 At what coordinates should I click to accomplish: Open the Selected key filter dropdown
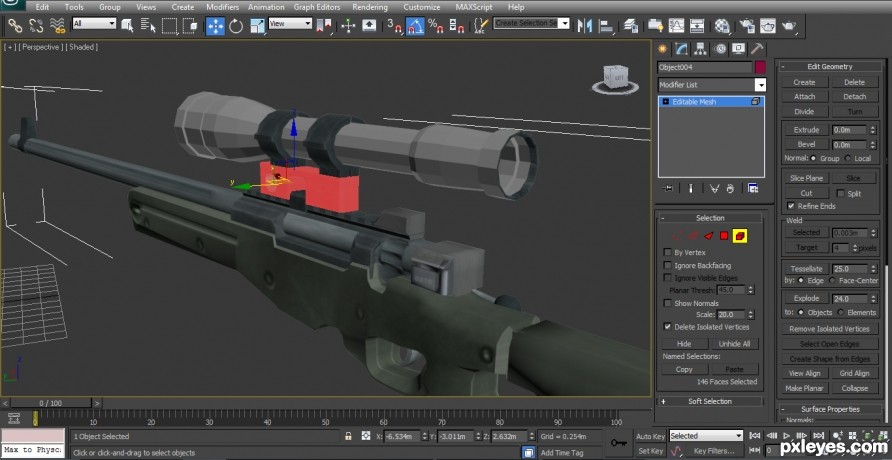[706, 436]
